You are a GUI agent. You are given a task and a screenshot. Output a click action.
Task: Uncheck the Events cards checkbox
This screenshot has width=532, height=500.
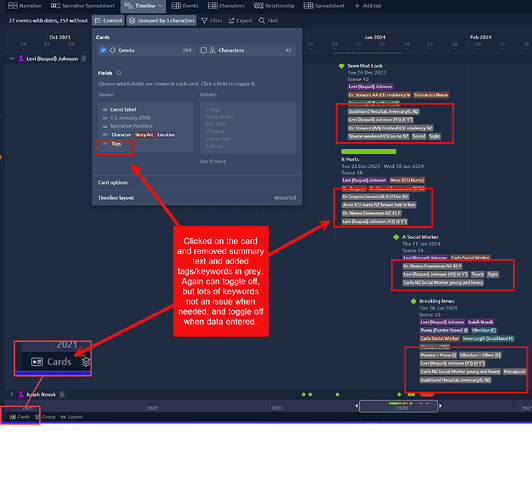click(103, 50)
